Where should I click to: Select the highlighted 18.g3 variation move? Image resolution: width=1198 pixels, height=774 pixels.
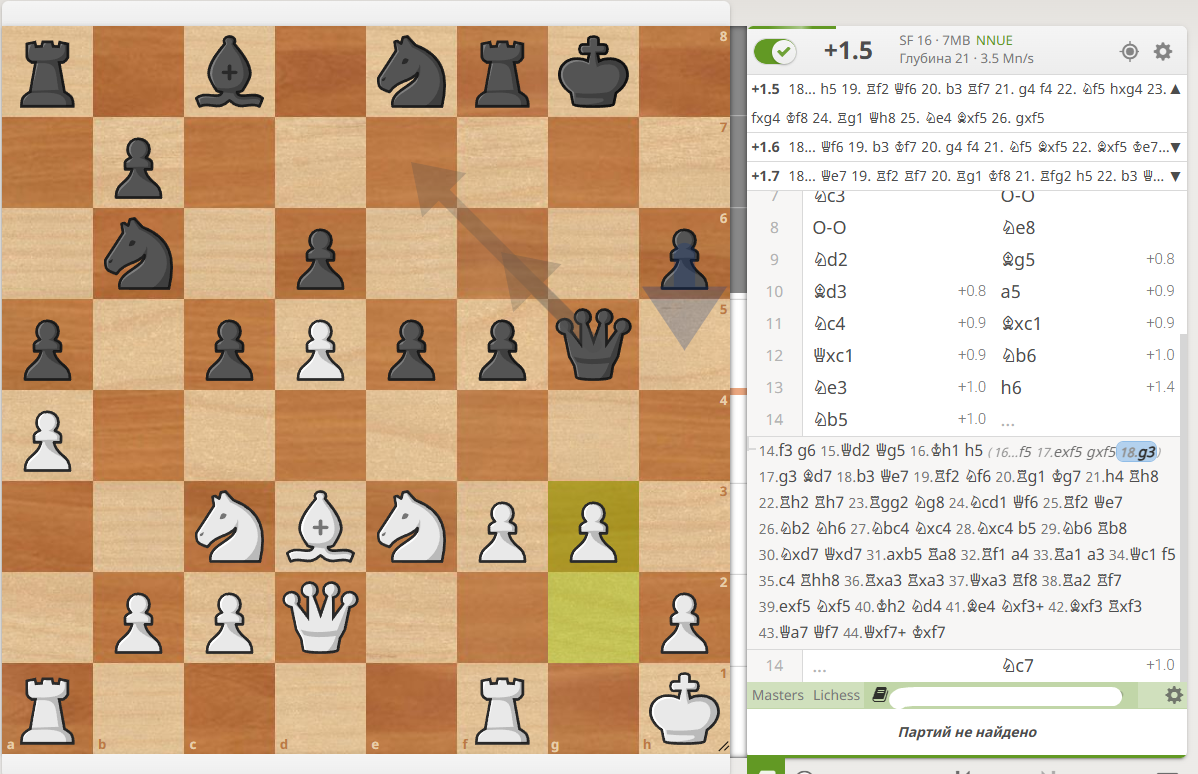[1138, 452]
